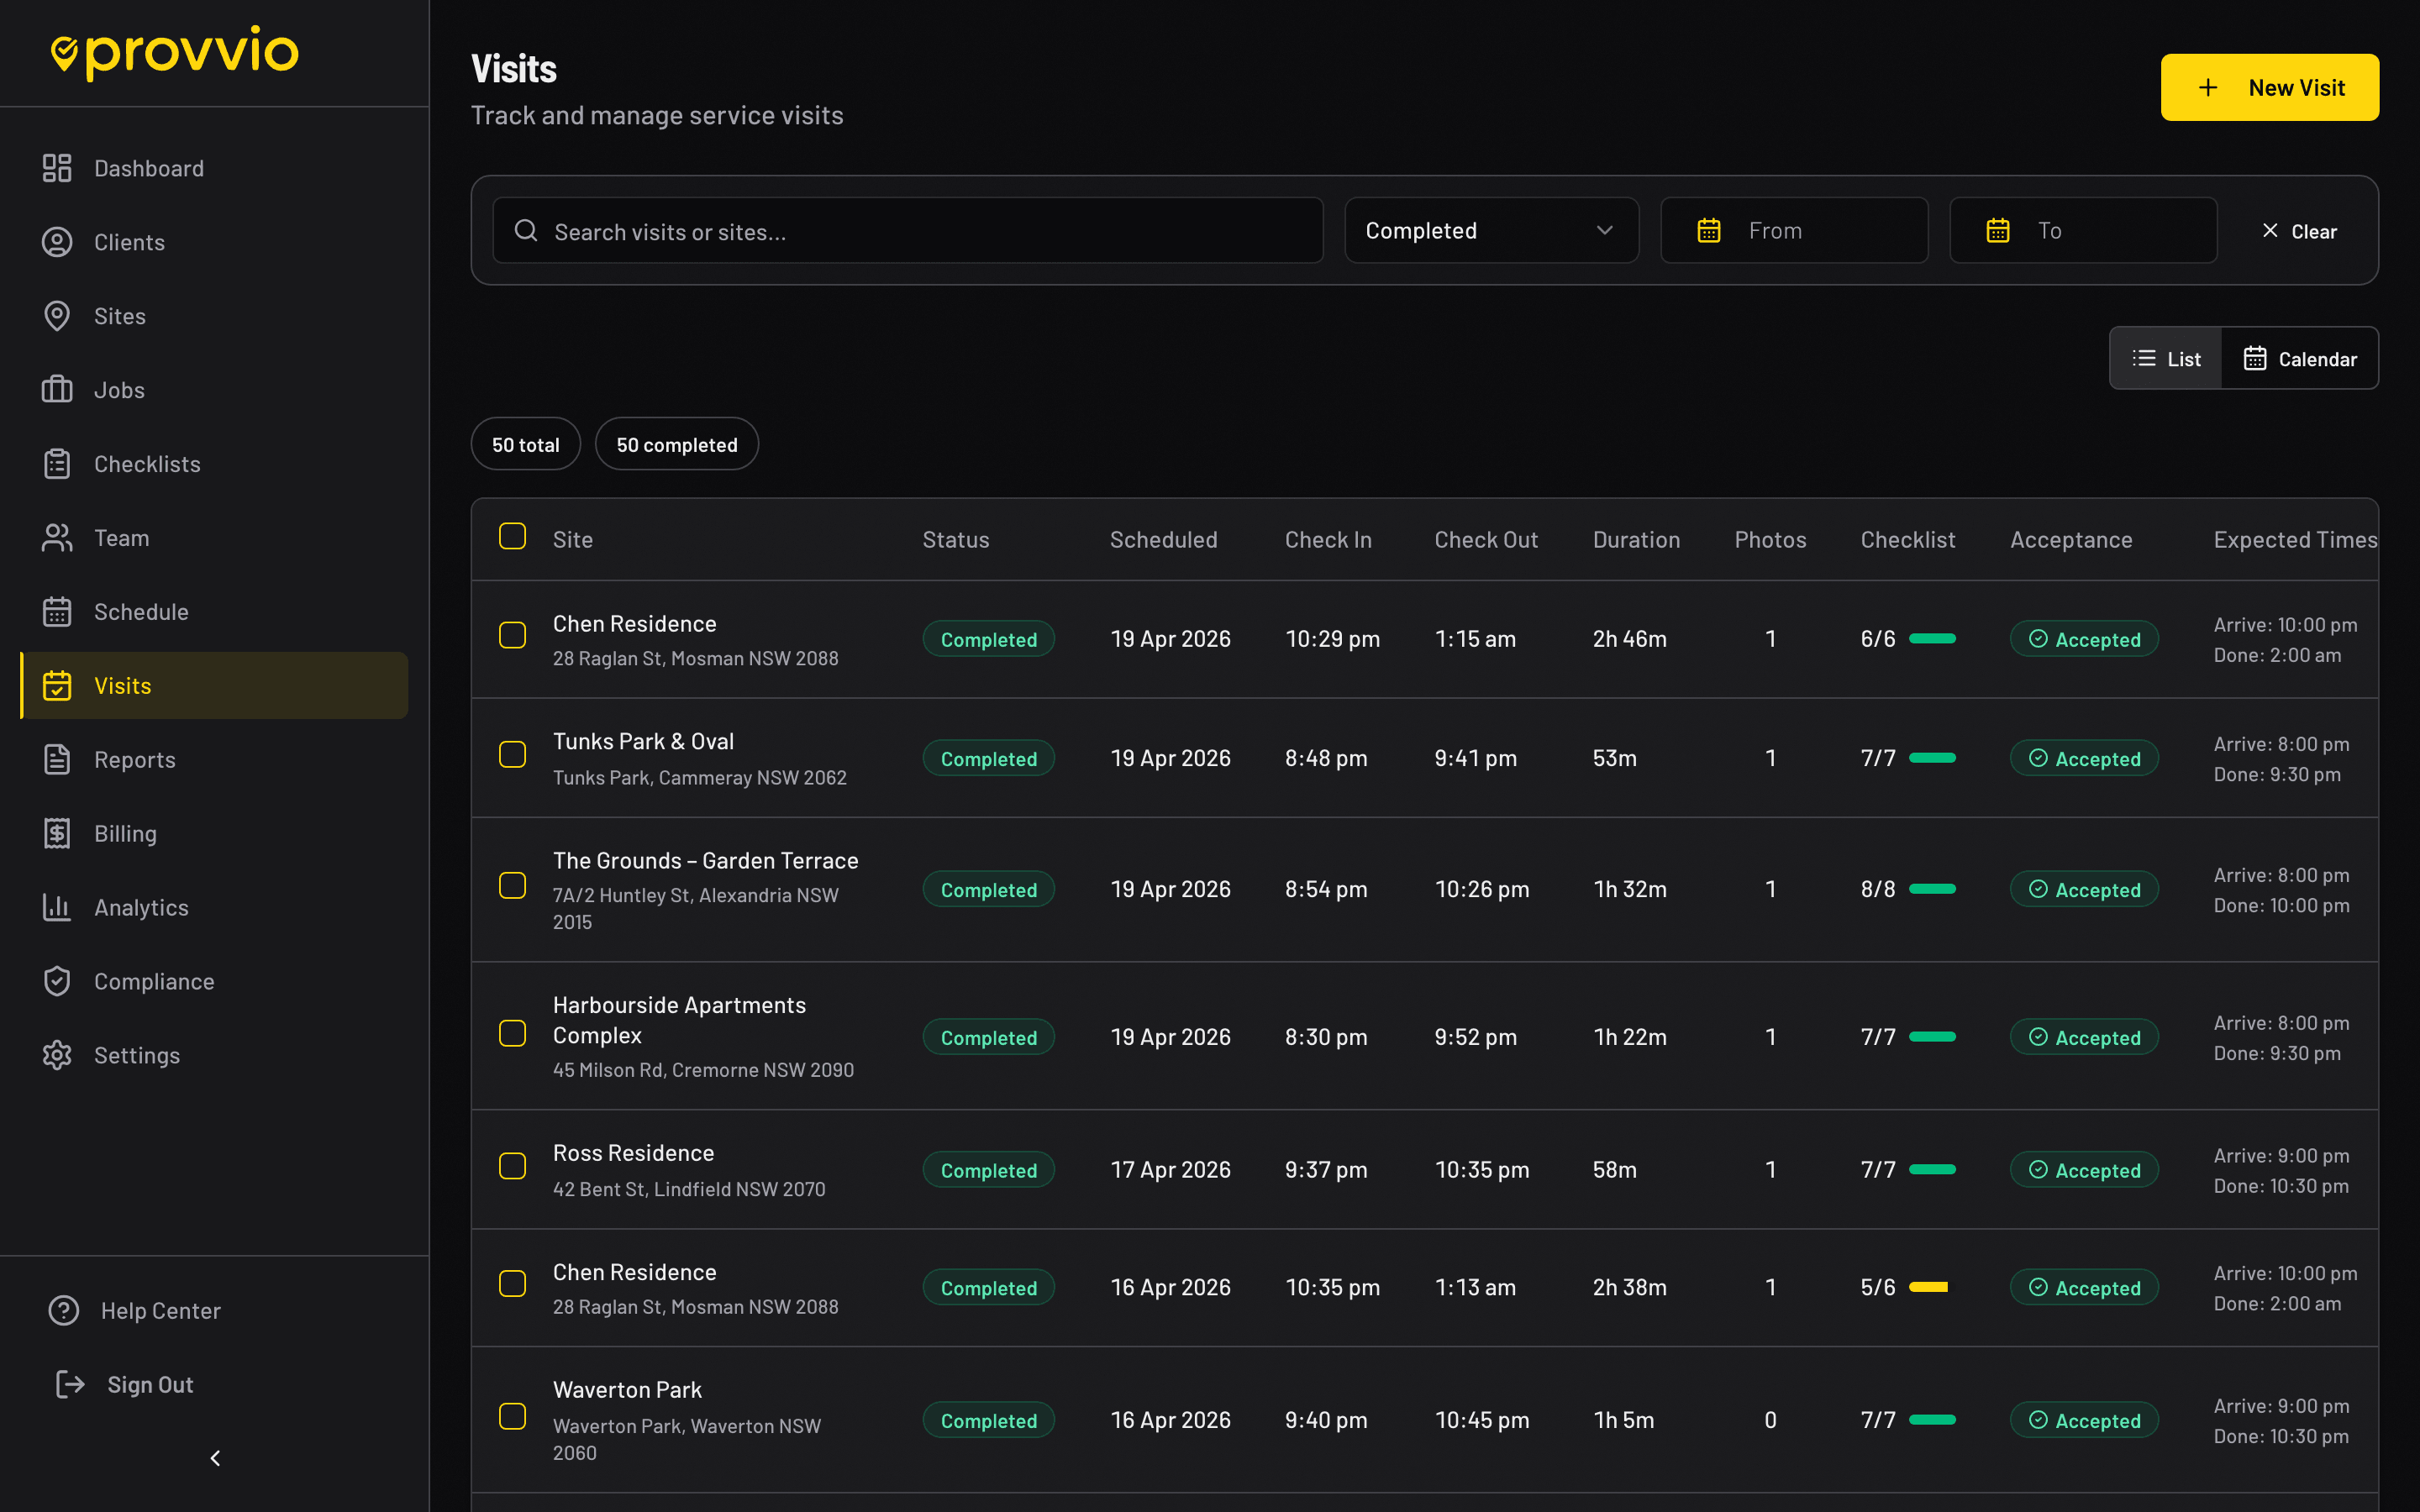
Task: Open Sites using the map pin icon
Action: (x=57, y=316)
